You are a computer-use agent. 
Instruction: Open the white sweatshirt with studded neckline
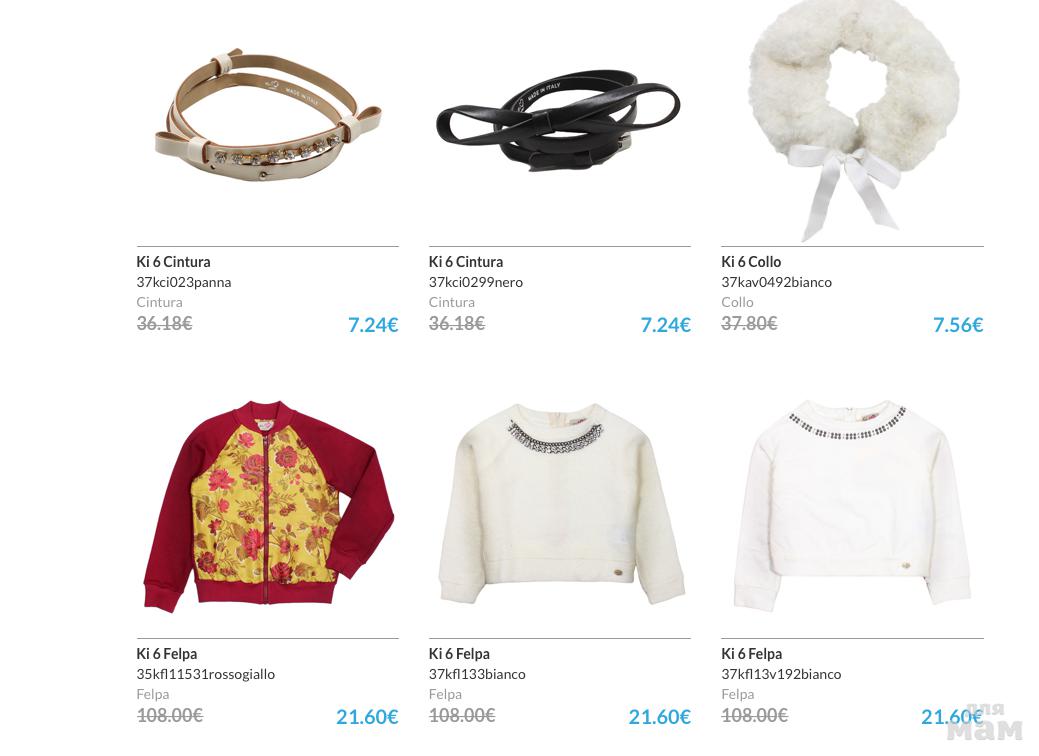coord(852,505)
